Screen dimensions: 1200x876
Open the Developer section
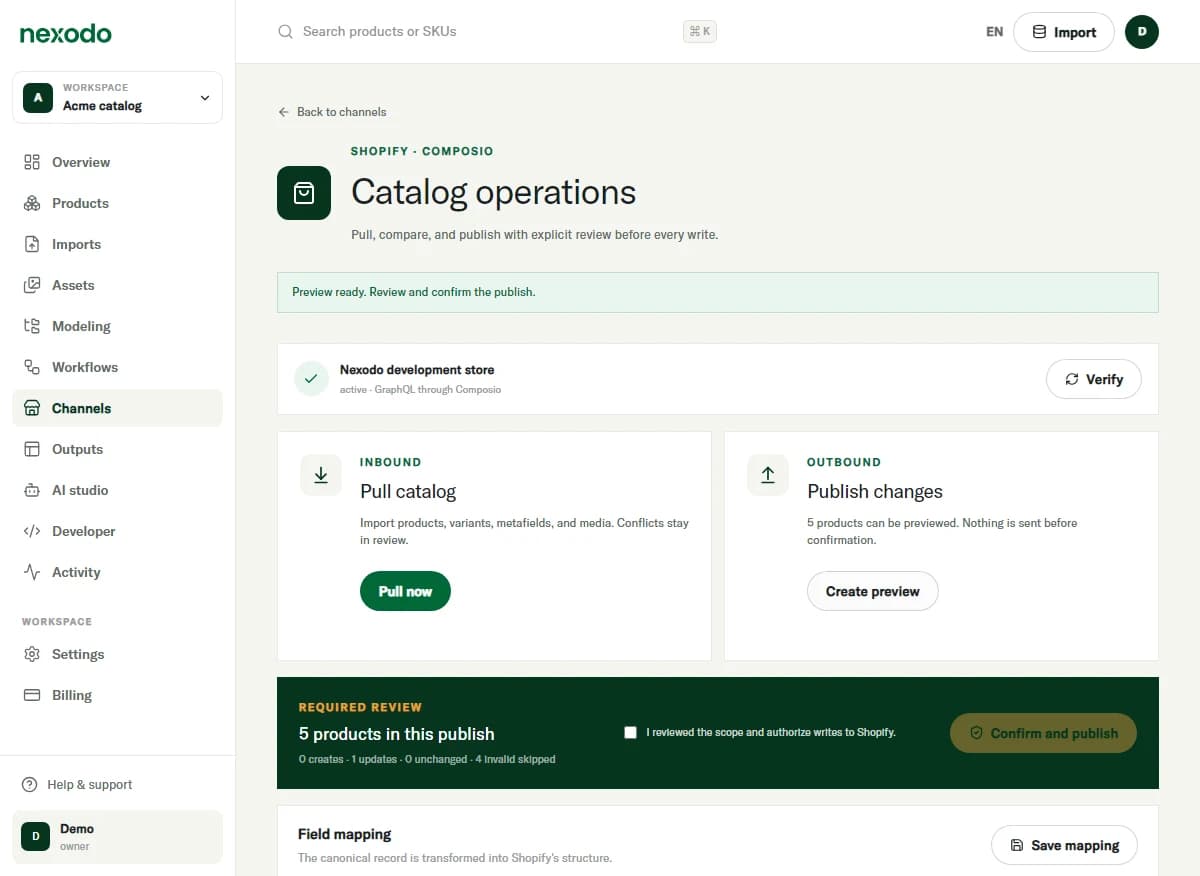coord(117,531)
